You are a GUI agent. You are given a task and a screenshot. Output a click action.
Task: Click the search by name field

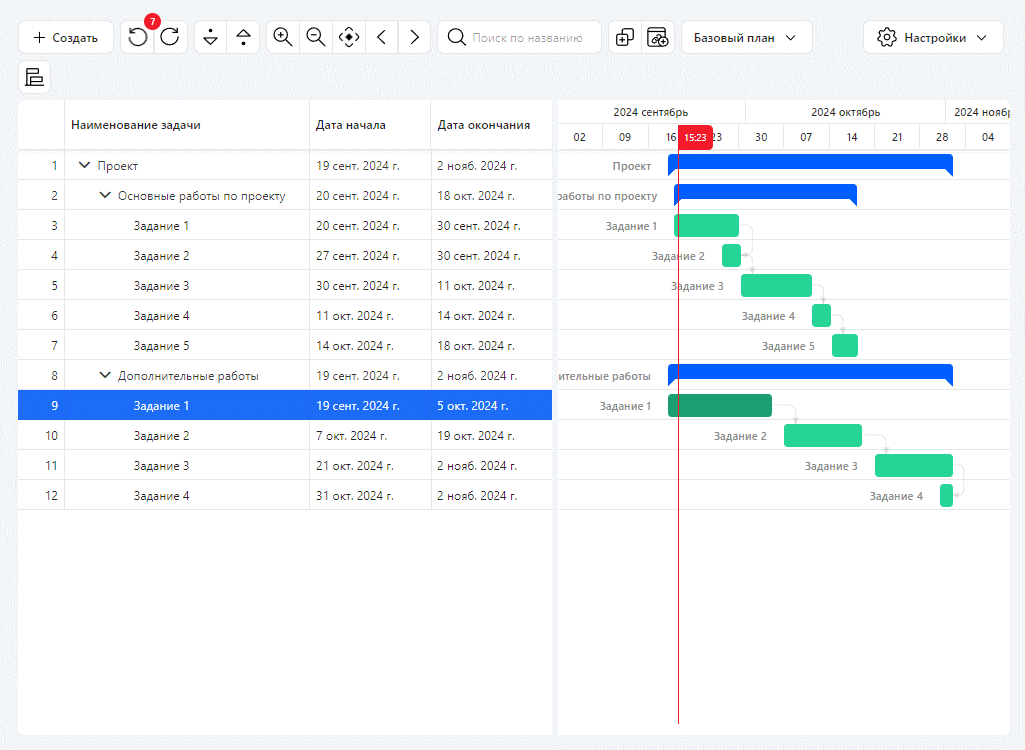(x=520, y=37)
